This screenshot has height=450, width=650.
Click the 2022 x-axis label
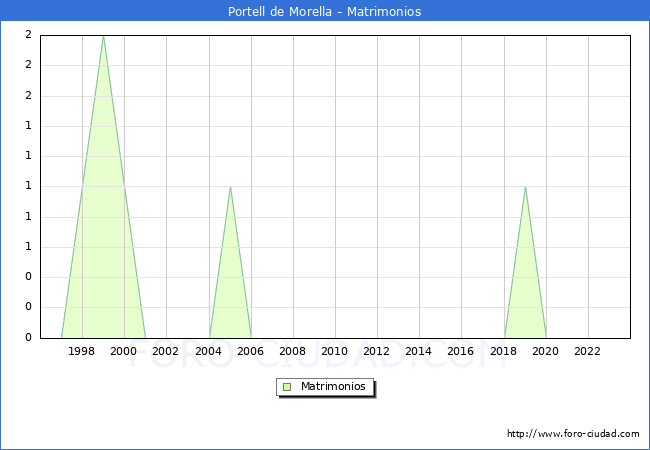(587, 351)
